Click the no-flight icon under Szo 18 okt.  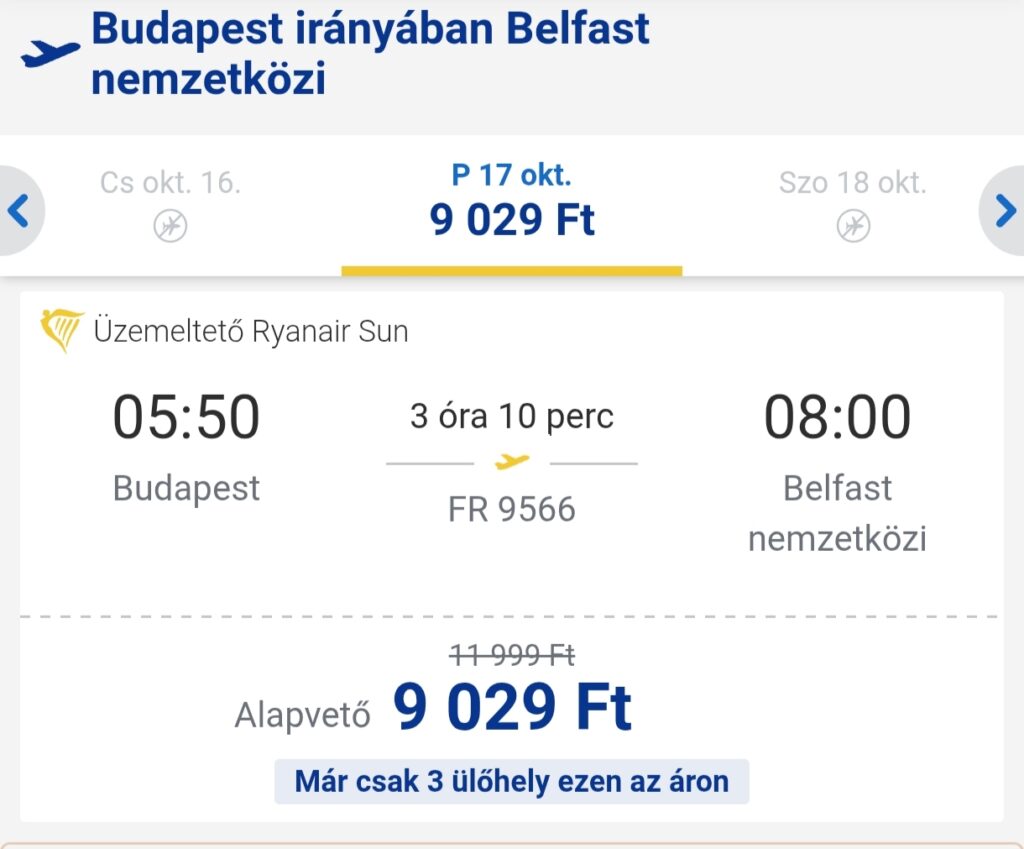coord(853,226)
